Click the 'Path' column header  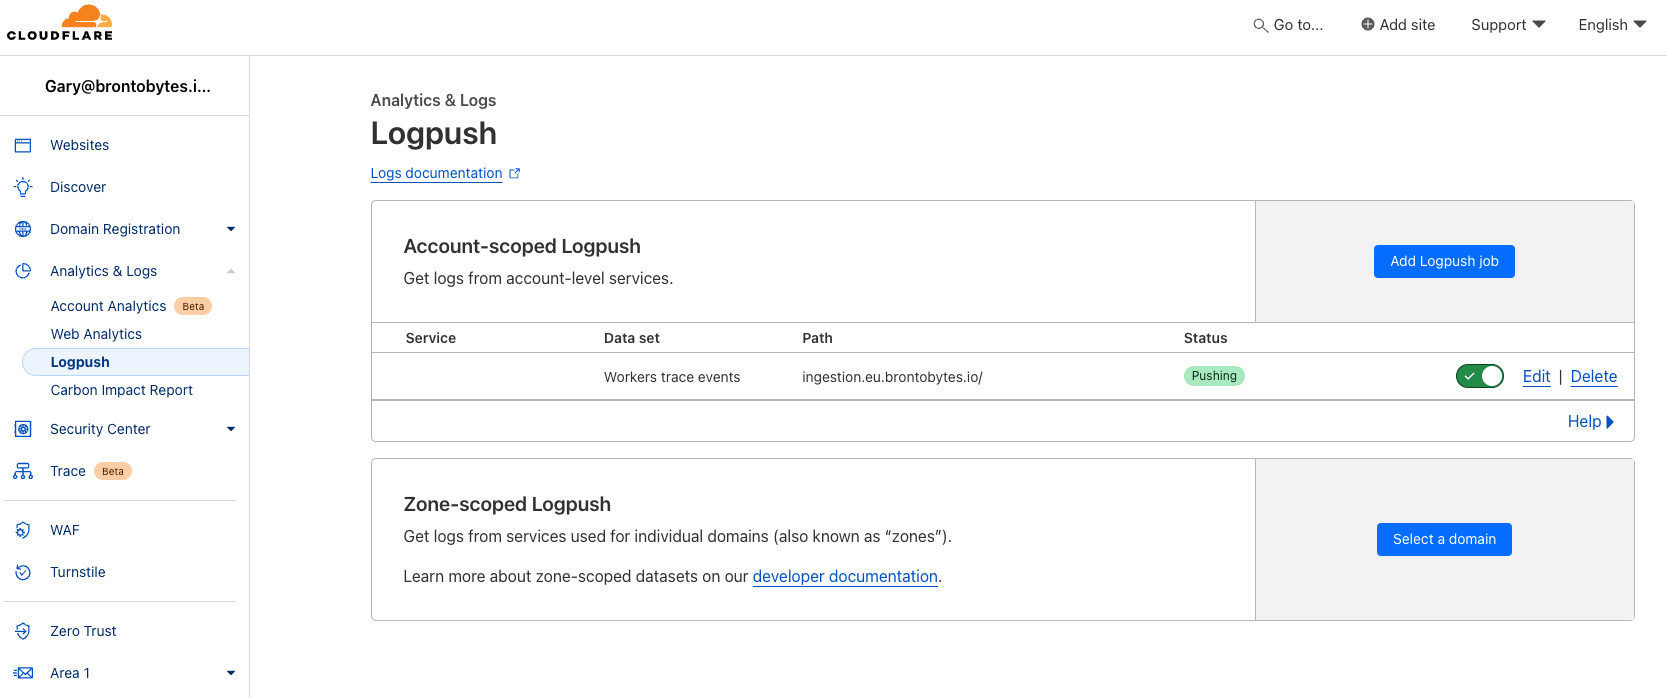817,338
